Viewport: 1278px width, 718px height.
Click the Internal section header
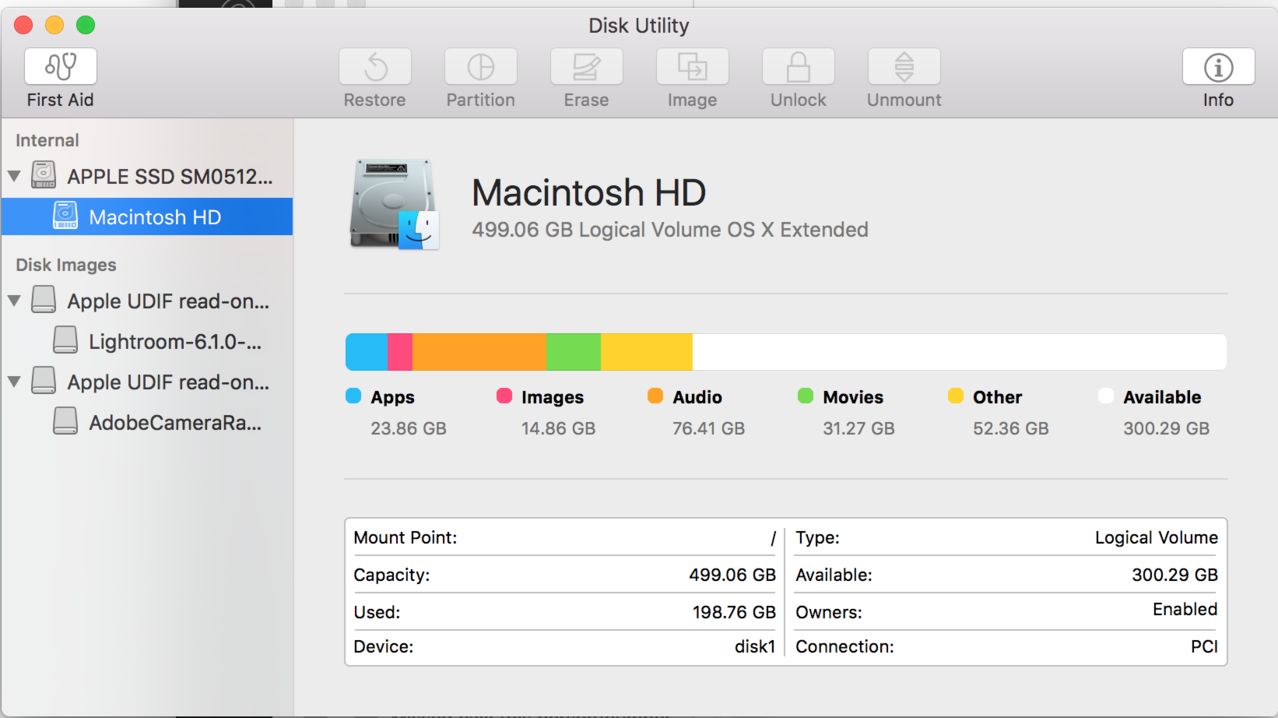[47, 141]
